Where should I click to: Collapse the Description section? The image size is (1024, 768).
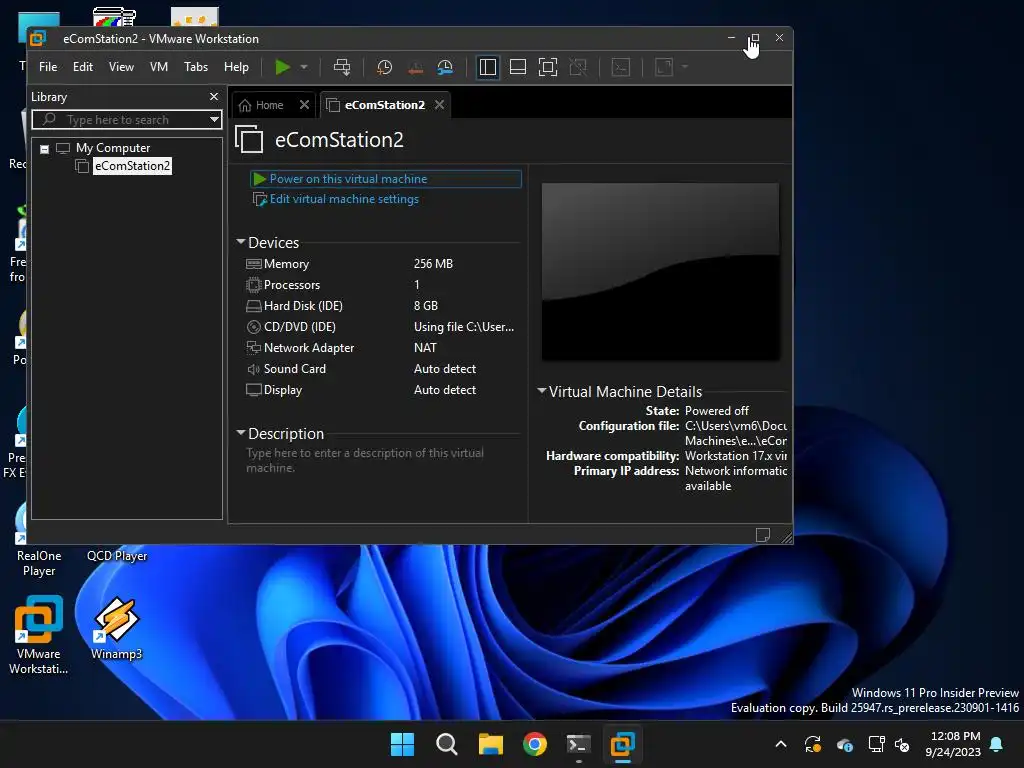pos(241,433)
